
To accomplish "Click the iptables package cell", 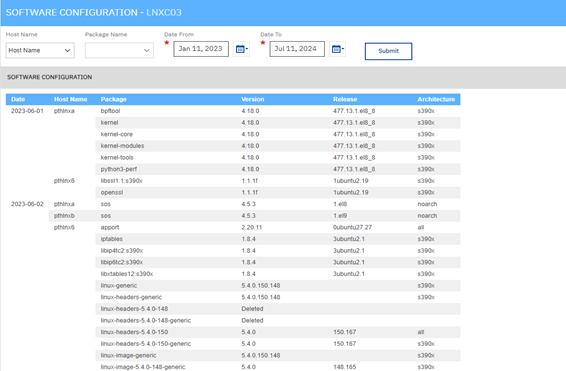I will pyautogui.click(x=112, y=239).
